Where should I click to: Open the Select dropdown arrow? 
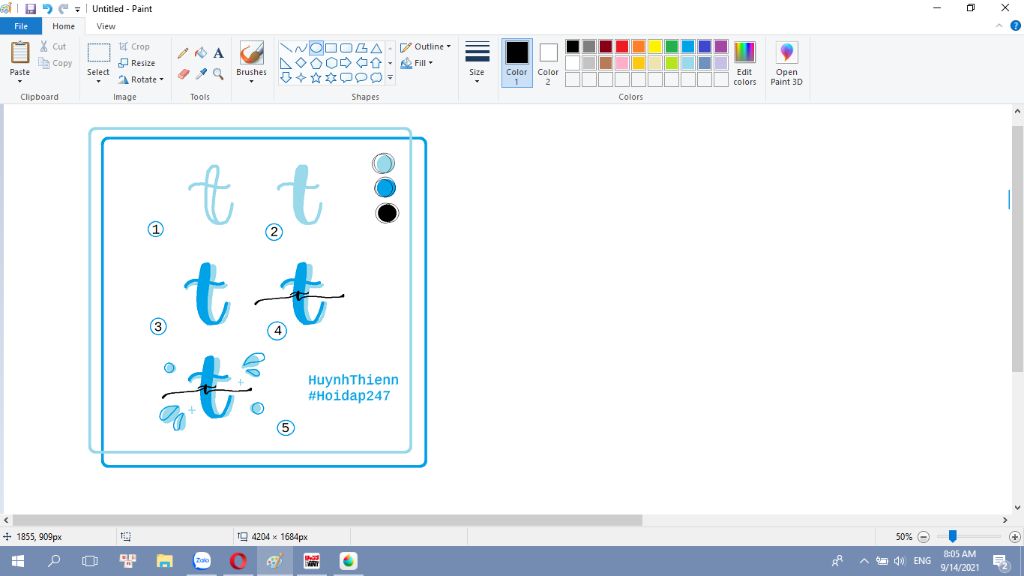coord(98,82)
